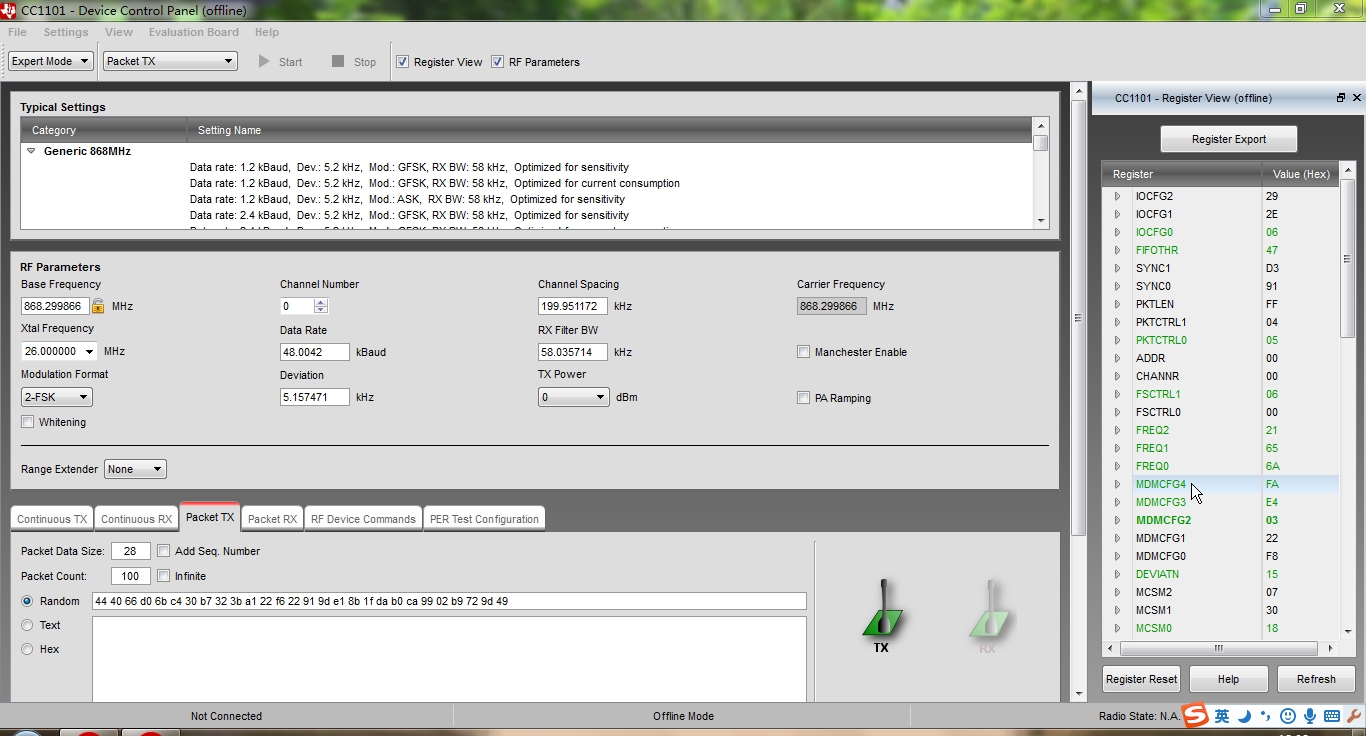Switch to the Continuous RX tab

point(136,519)
